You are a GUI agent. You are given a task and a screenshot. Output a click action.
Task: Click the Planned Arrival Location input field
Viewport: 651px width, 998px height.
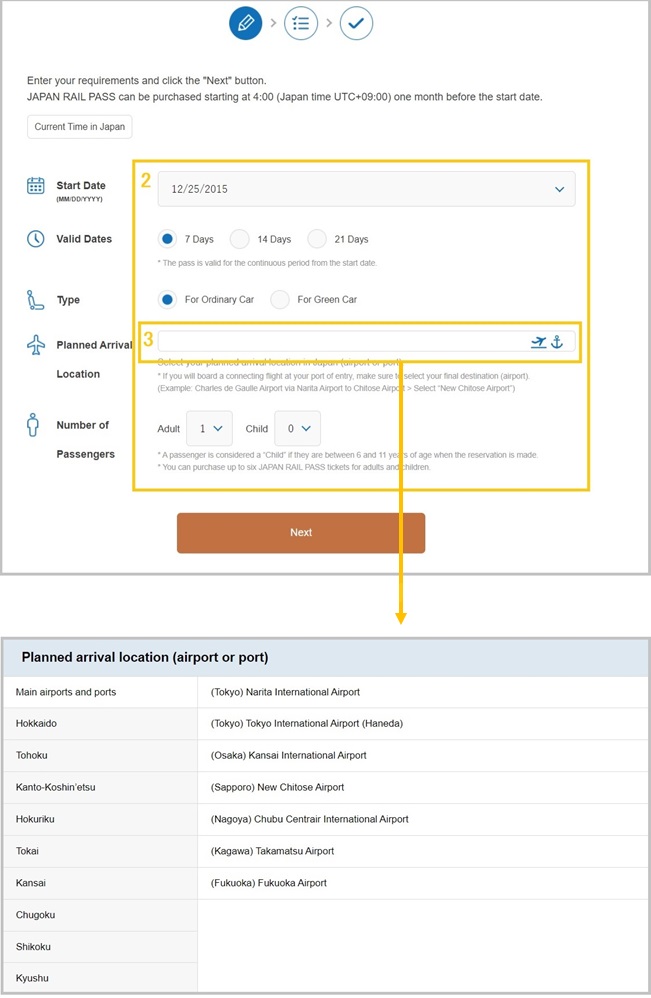tap(367, 342)
